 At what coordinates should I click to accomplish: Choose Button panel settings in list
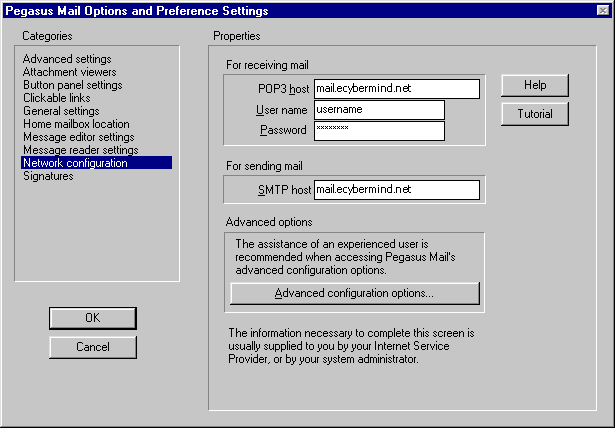(x=72, y=85)
